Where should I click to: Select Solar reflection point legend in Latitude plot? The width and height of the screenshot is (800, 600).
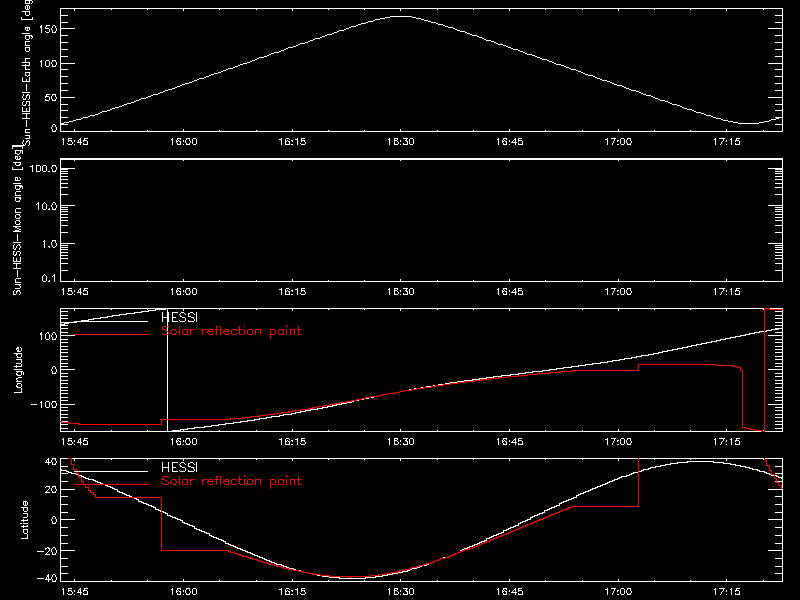tap(231, 481)
